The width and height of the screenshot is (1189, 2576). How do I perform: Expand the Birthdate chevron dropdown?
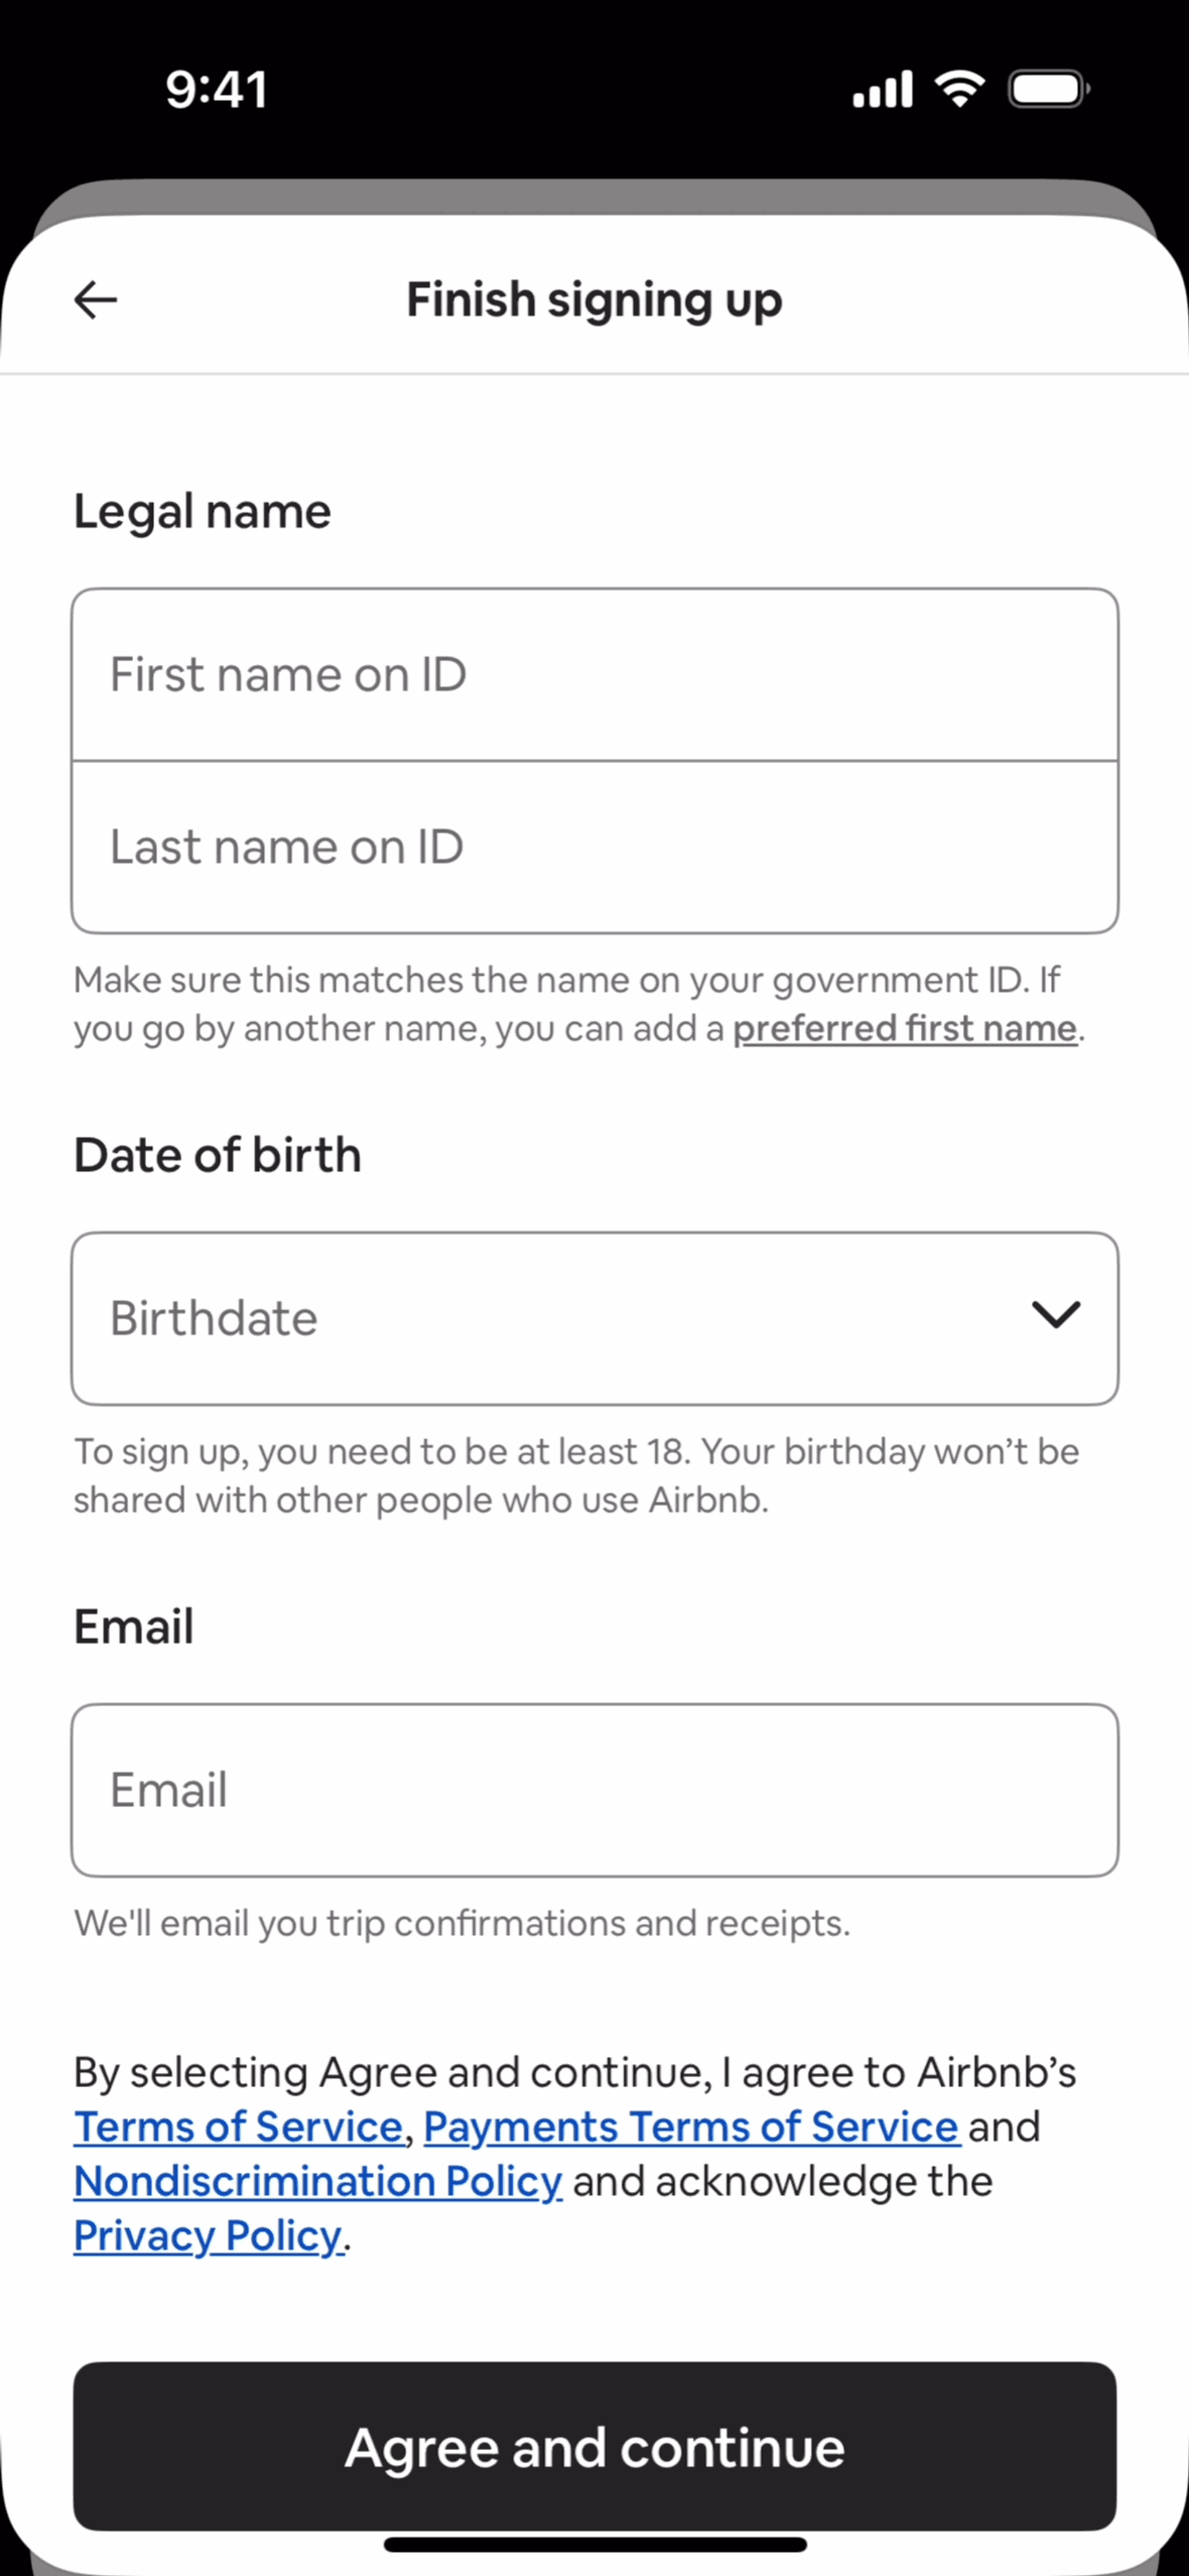coord(1056,1315)
